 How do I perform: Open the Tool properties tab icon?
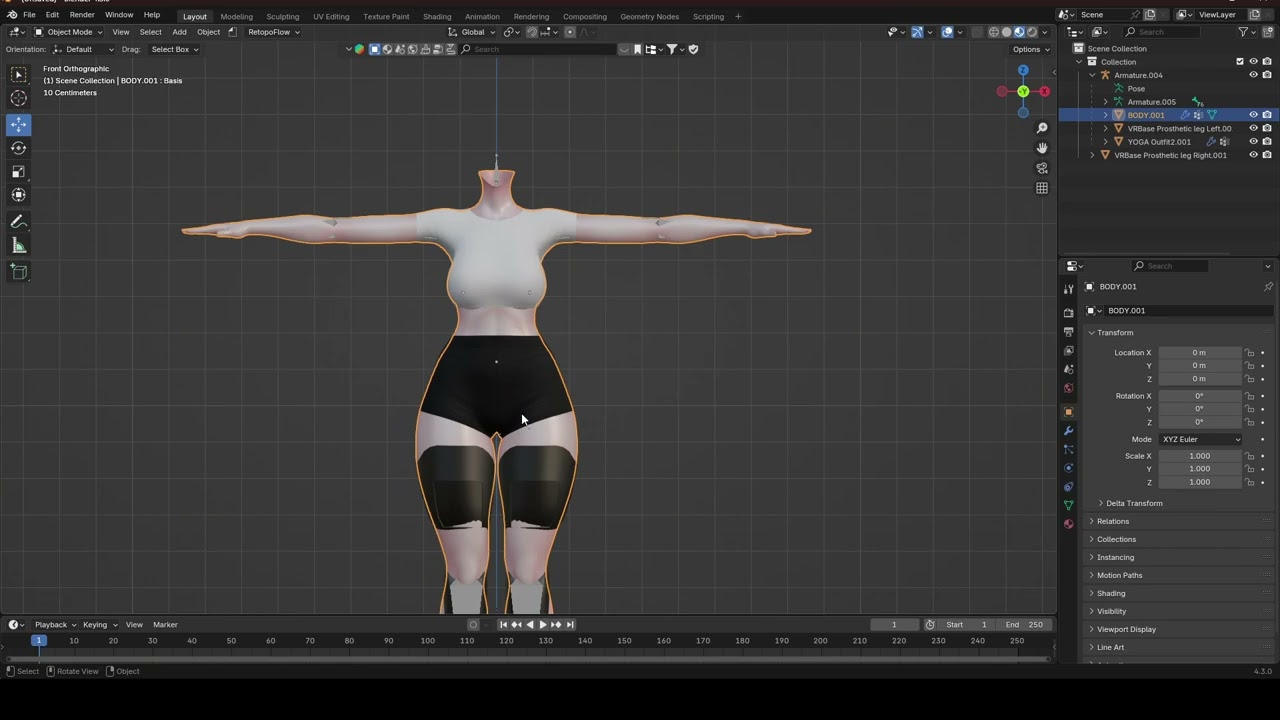click(x=1068, y=289)
